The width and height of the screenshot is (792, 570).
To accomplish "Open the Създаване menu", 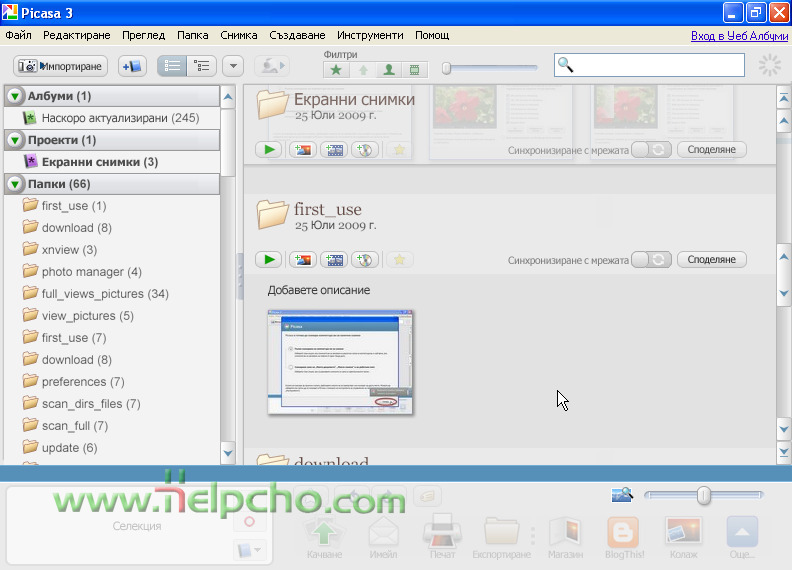I will [x=297, y=35].
